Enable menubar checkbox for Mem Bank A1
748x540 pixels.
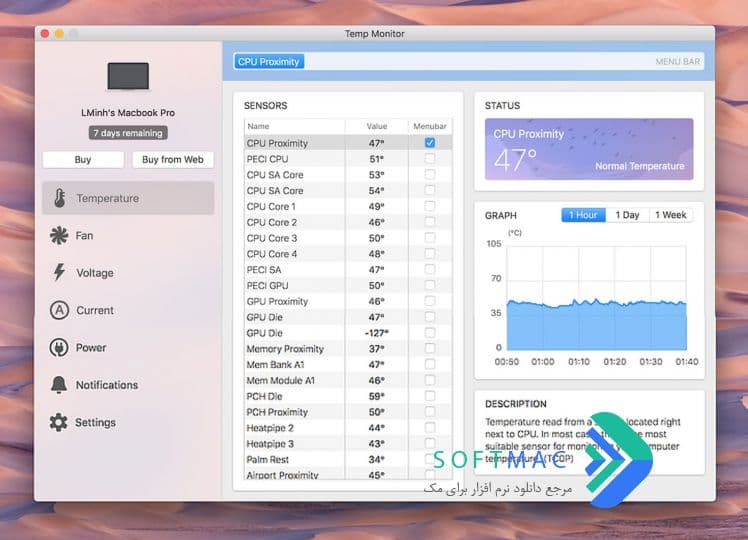[x=430, y=364]
